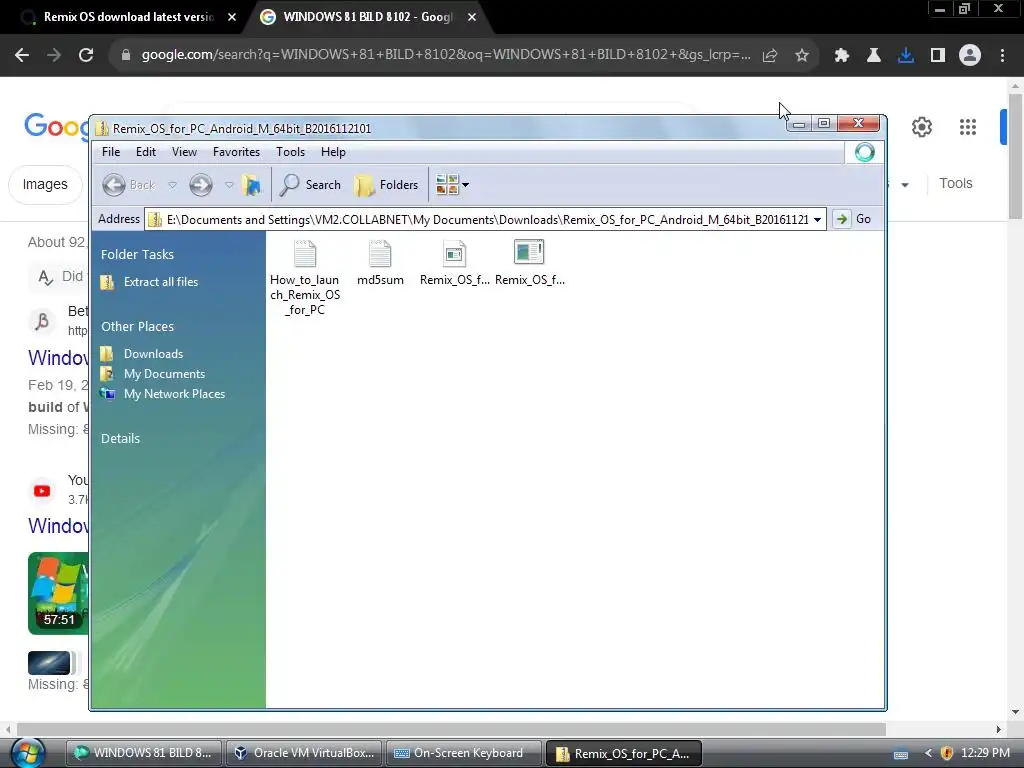The height and width of the screenshot is (768, 1024).
Task: Click Extract all files task
Action: point(161,282)
